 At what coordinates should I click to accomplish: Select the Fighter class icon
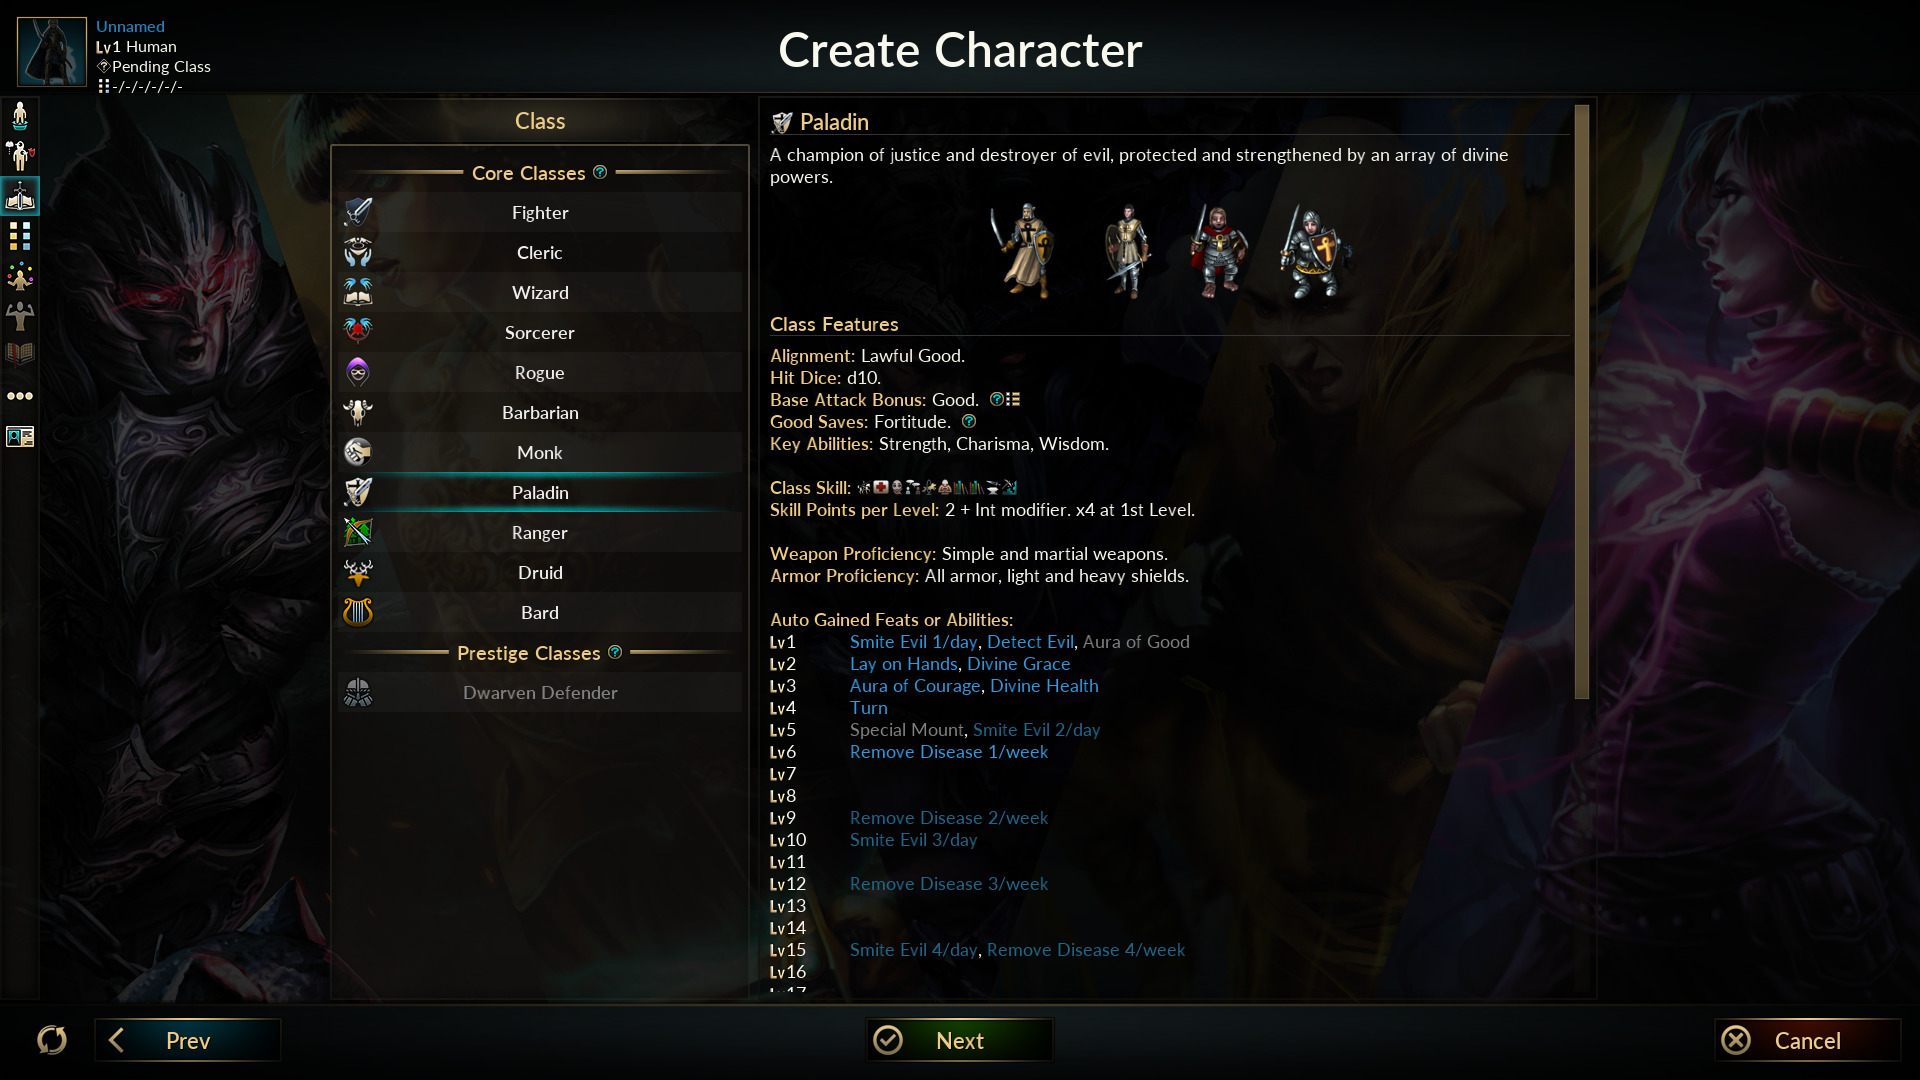point(357,211)
